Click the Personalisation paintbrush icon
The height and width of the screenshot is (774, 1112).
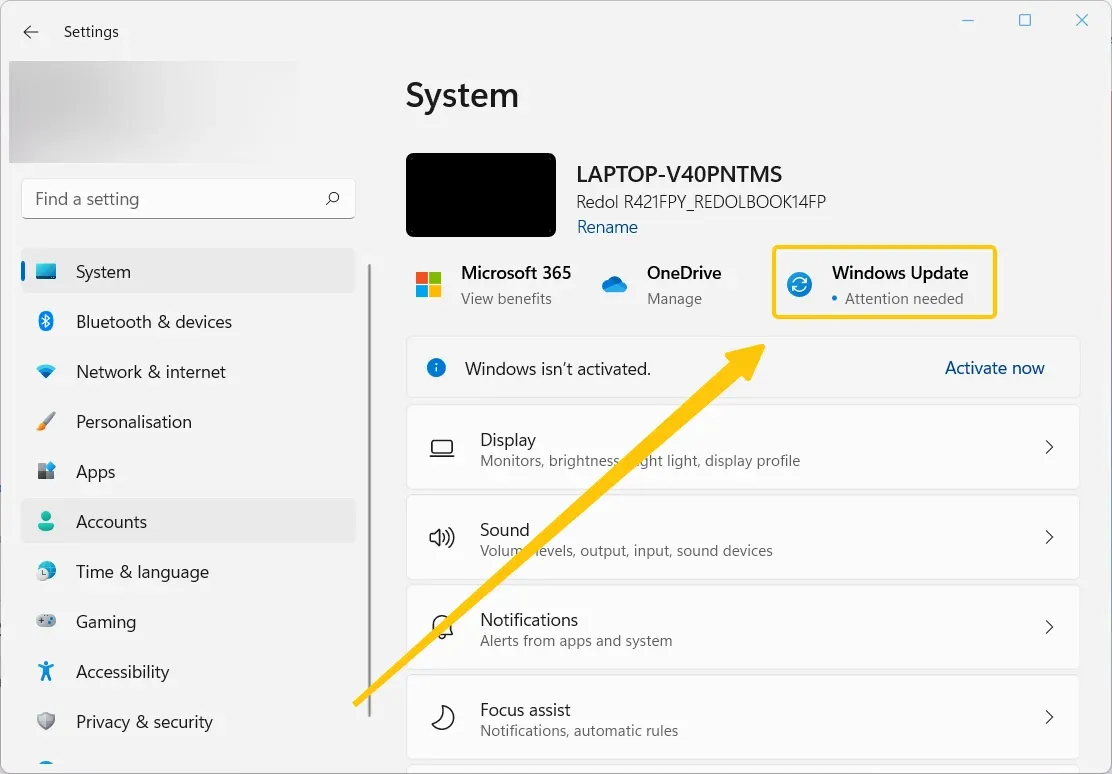46,421
